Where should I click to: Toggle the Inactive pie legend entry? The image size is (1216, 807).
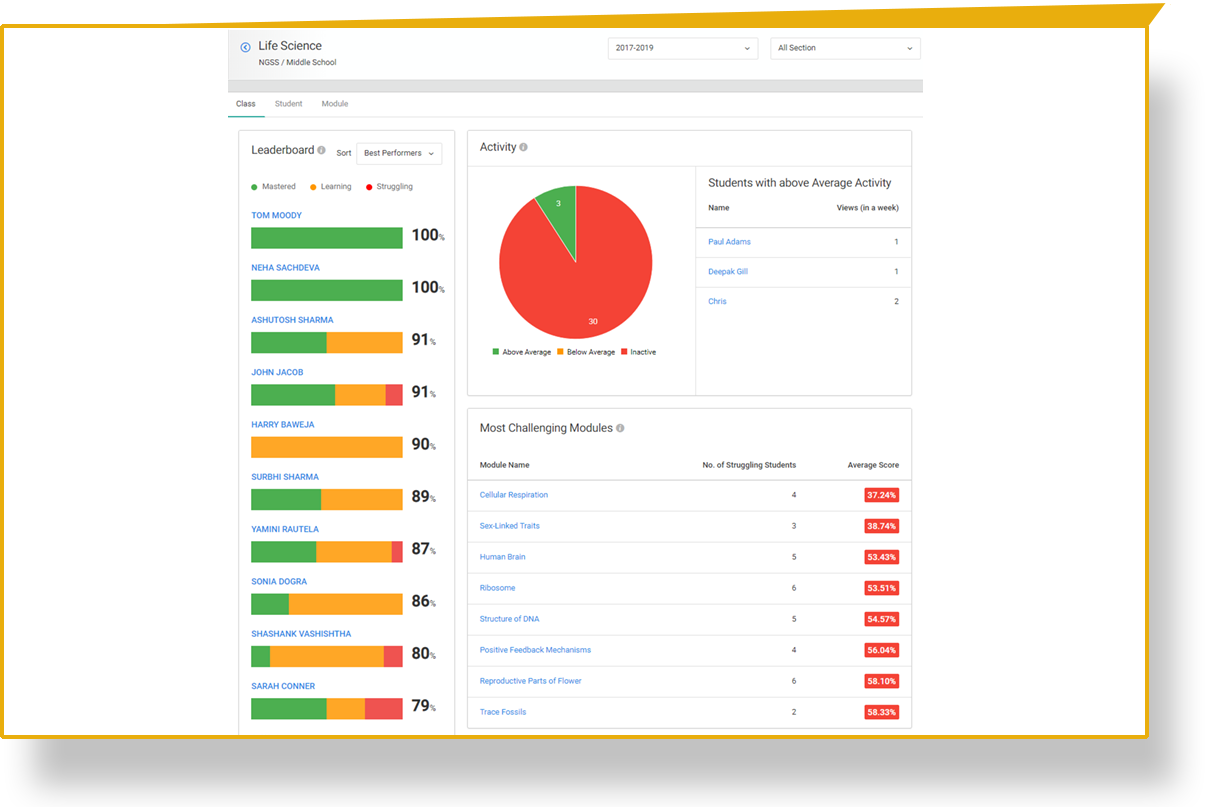638,352
